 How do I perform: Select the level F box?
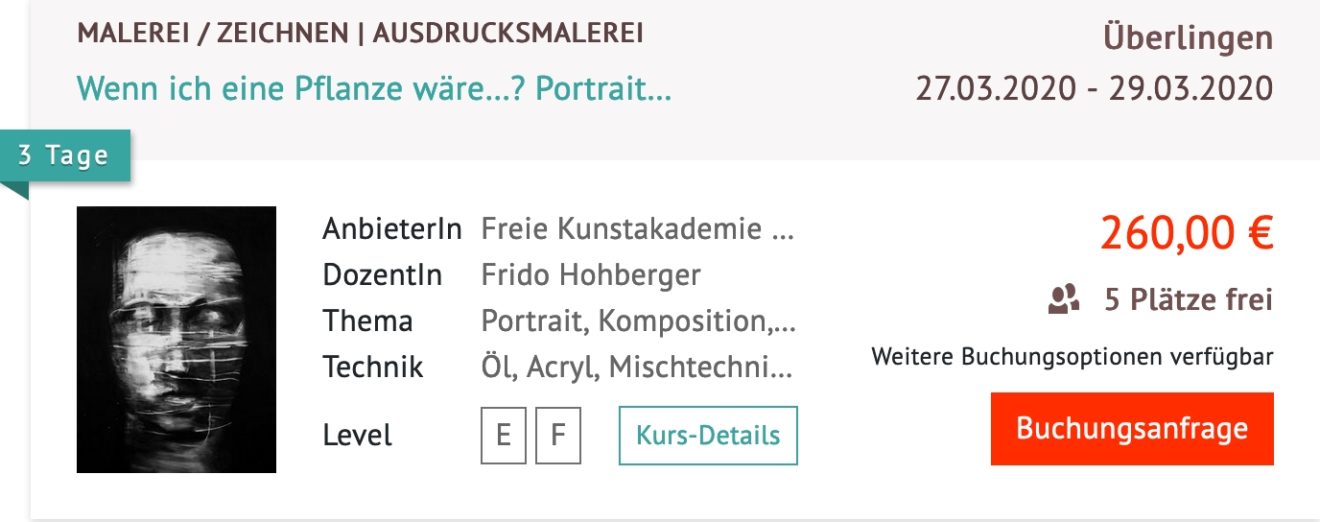pyautogui.click(x=558, y=436)
